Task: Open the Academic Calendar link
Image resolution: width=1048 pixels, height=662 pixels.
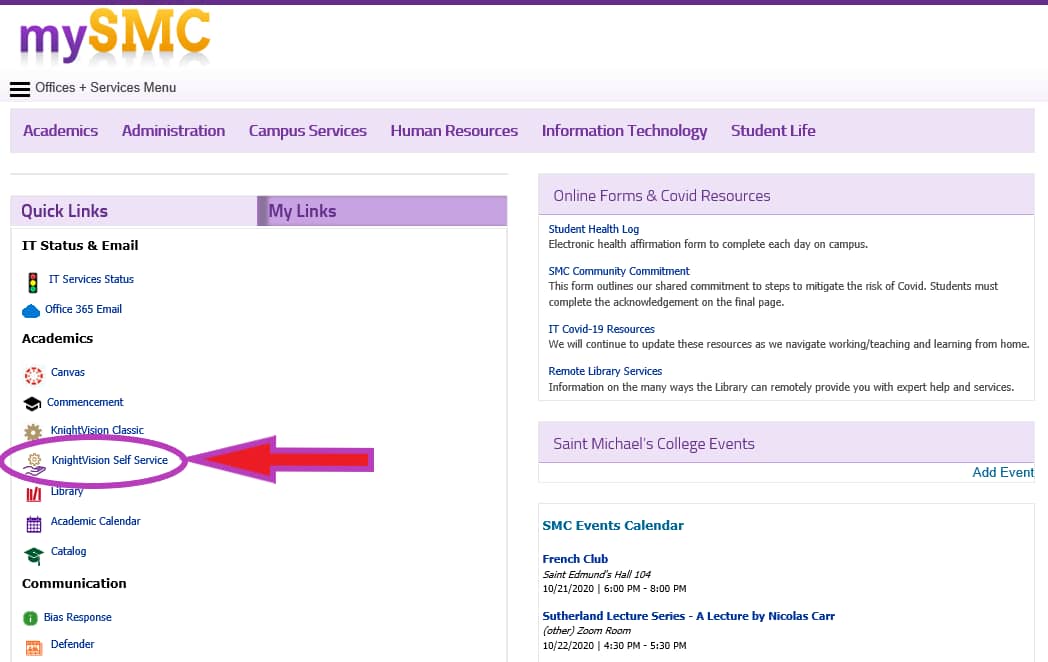Action: click(96, 522)
